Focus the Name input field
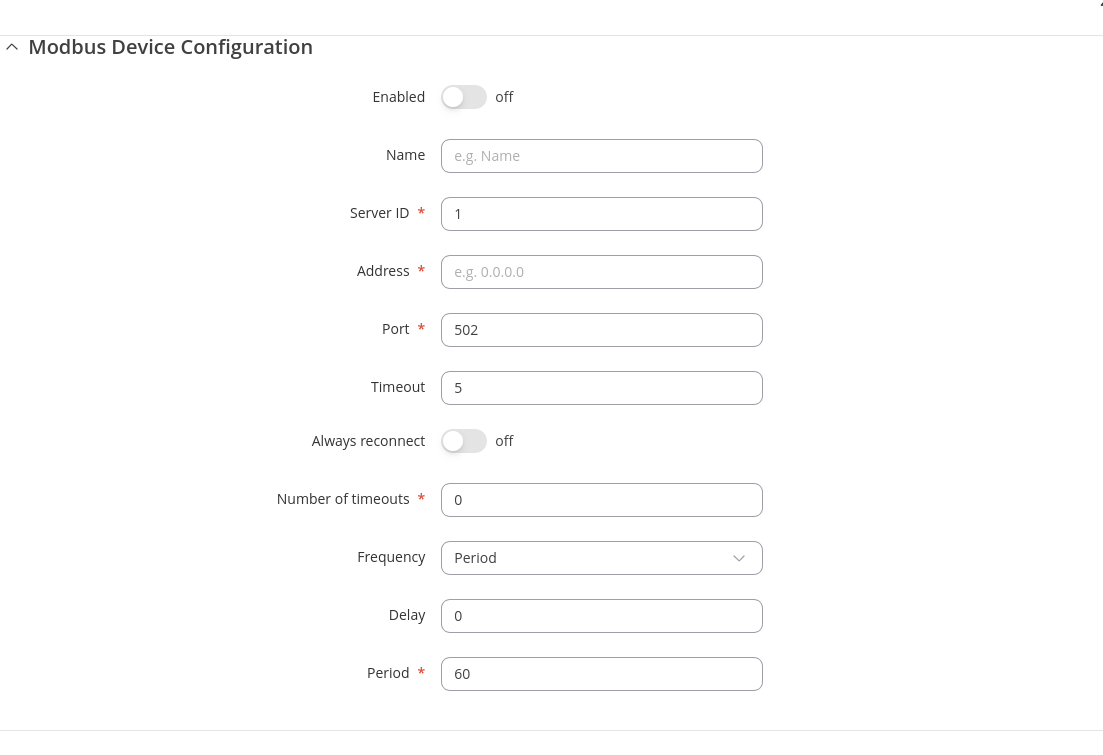Image resolution: width=1103 pixels, height=755 pixels. (x=601, y=156)
